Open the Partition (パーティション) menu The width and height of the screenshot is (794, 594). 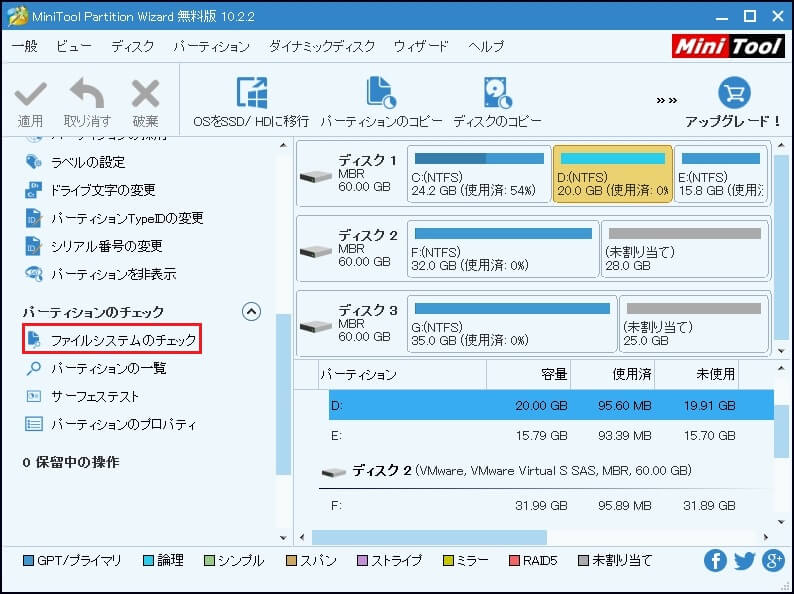click(x=212, y=46)
